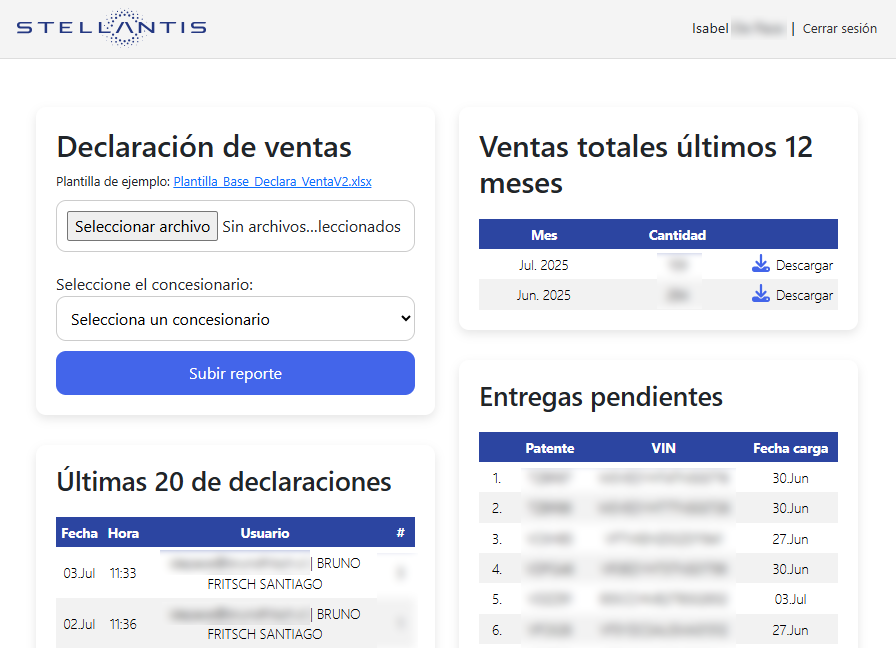Click the "Cantidad" column header

(677, 235)
